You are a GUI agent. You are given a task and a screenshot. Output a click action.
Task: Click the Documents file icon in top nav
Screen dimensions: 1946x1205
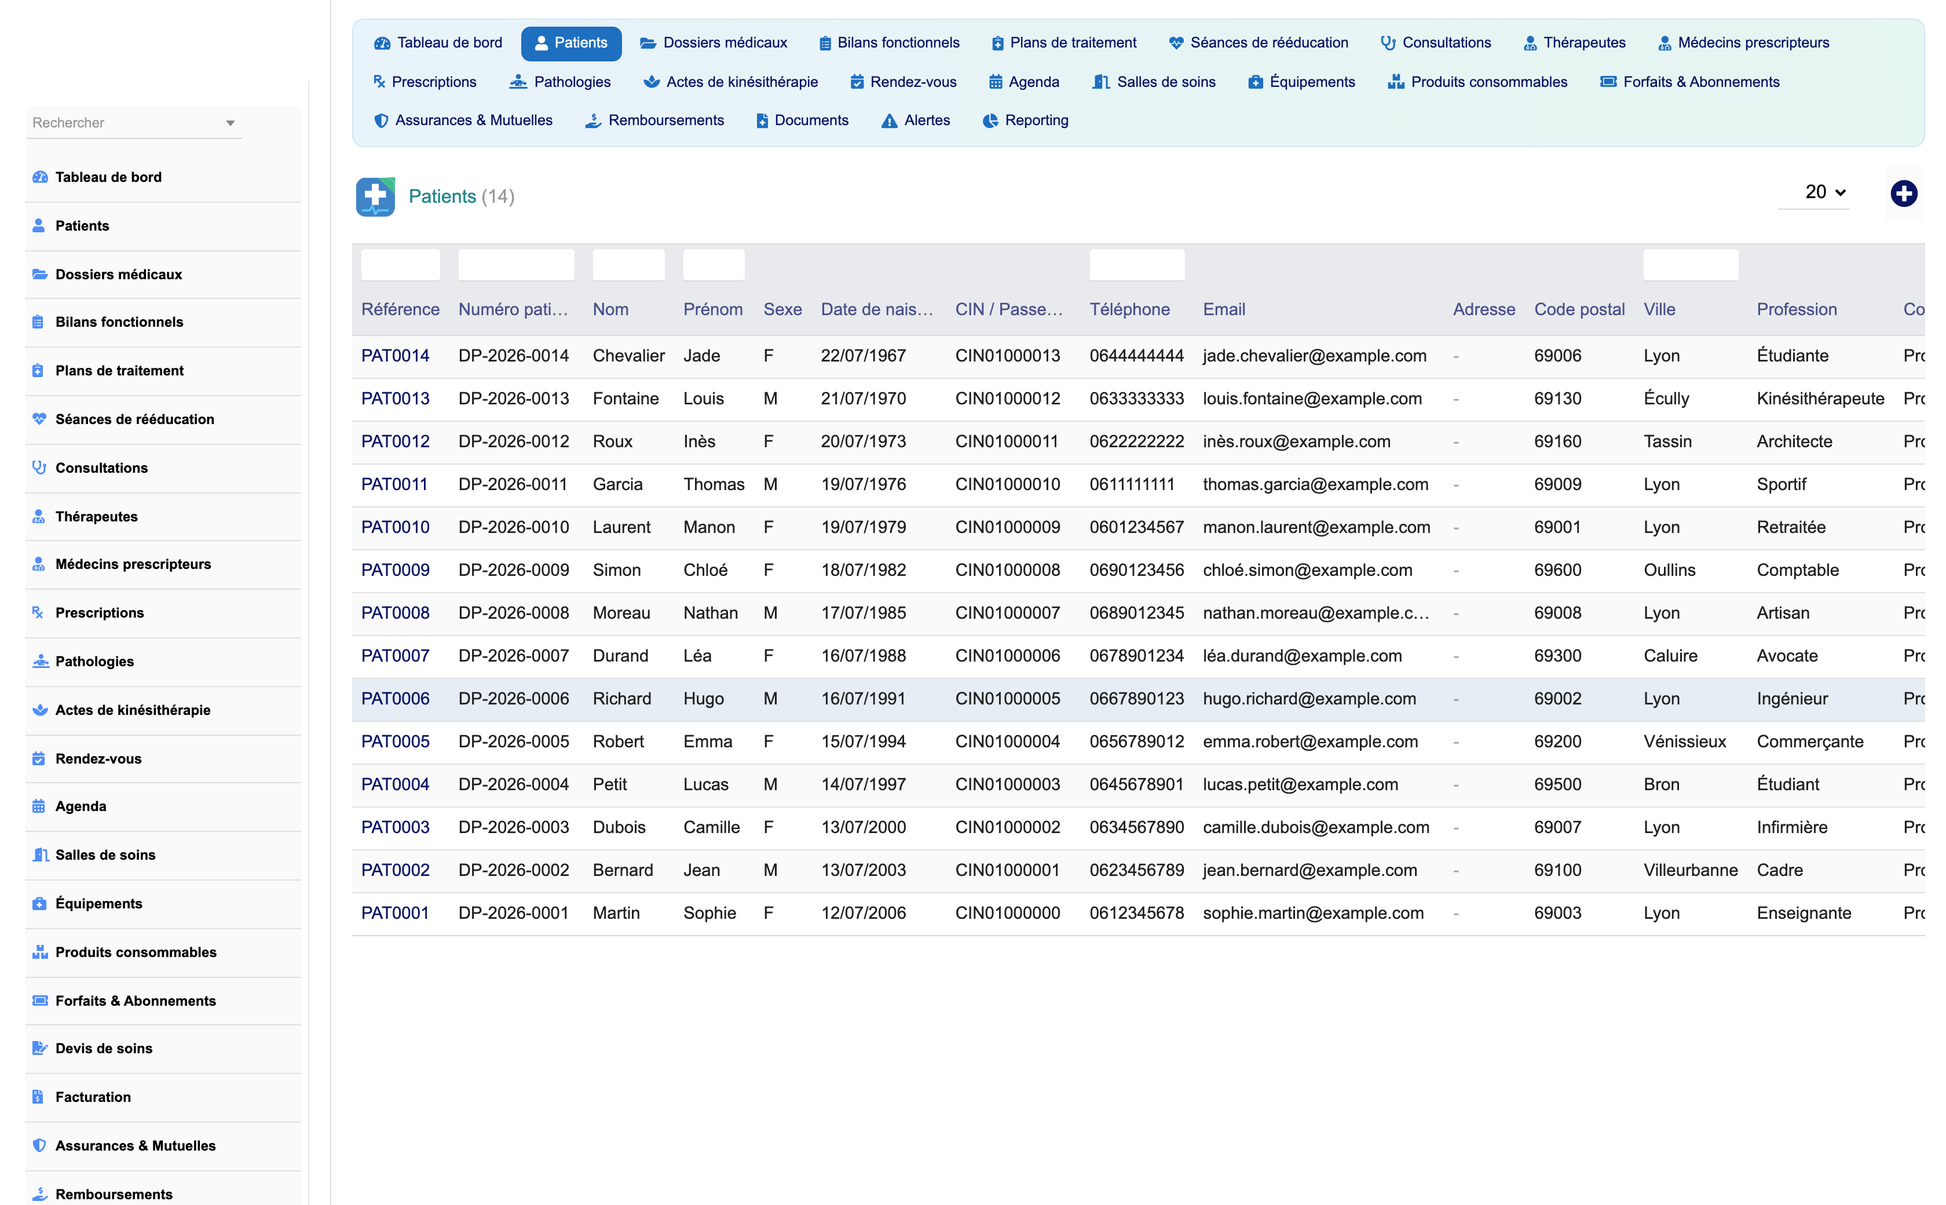[x=762, y=121]
